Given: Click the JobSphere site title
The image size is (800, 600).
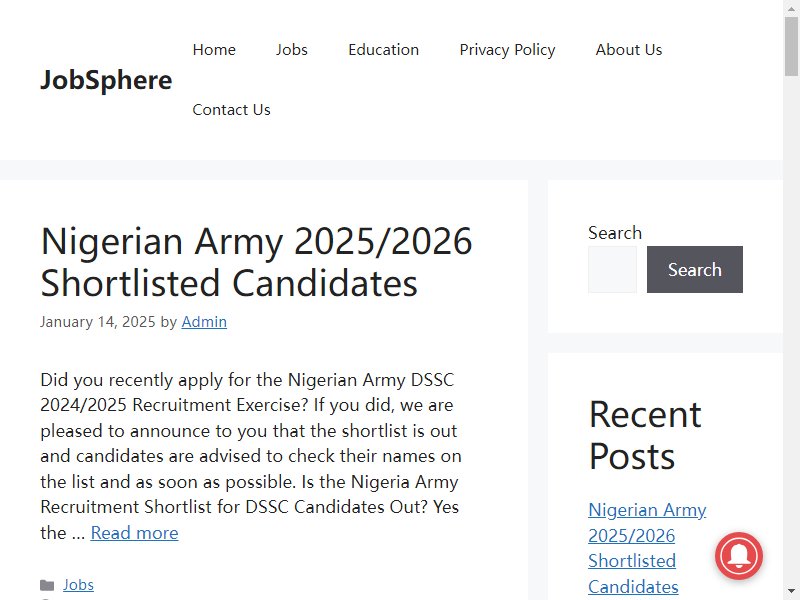Looking at the screenshot, I should 106,80.
